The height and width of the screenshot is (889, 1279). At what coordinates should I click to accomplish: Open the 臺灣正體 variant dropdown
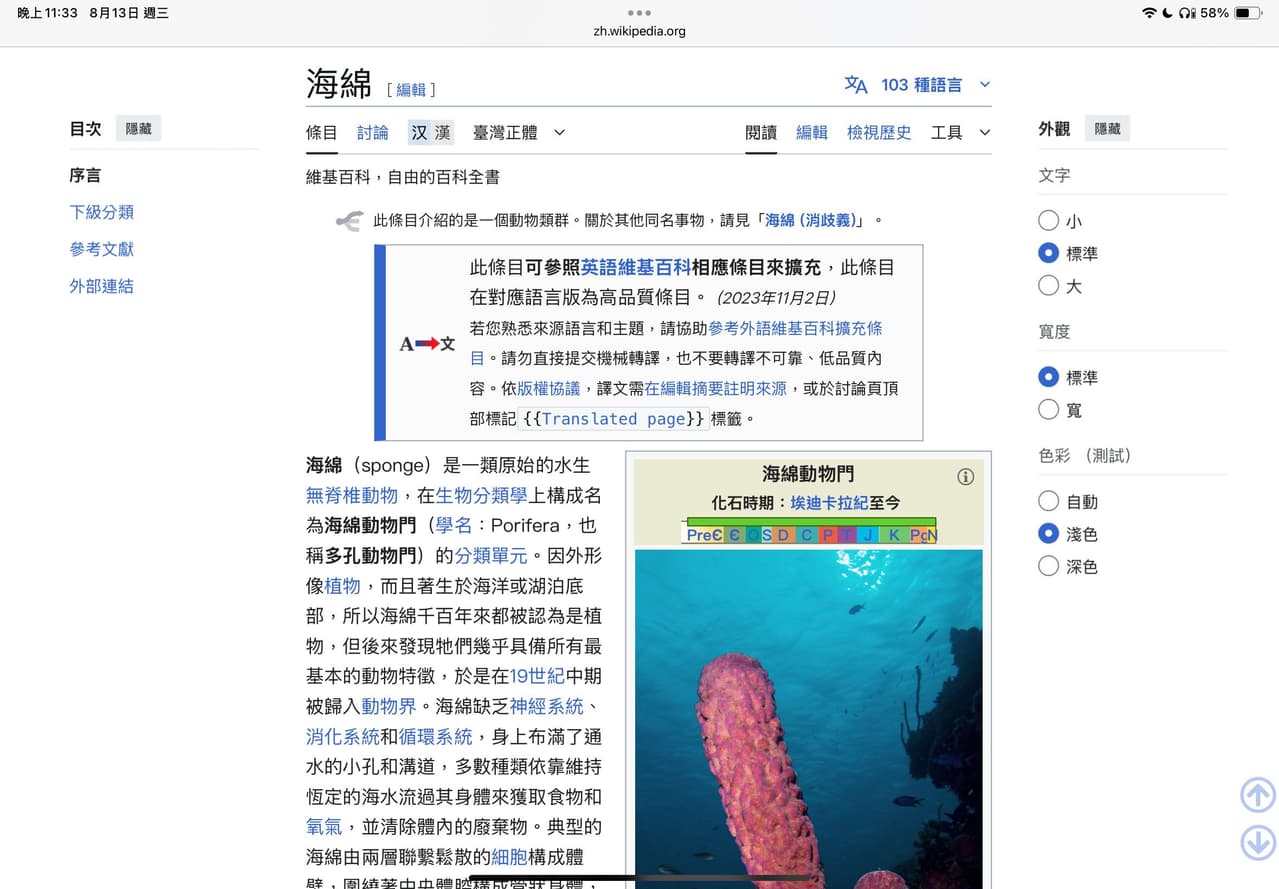click(x=519, y=132)
